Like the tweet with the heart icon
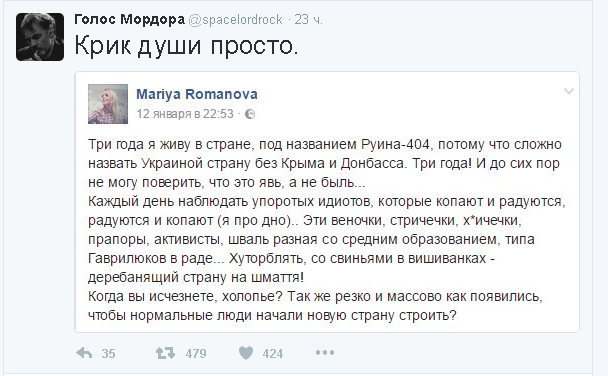 pyautogui.click(x=246, y=353)
